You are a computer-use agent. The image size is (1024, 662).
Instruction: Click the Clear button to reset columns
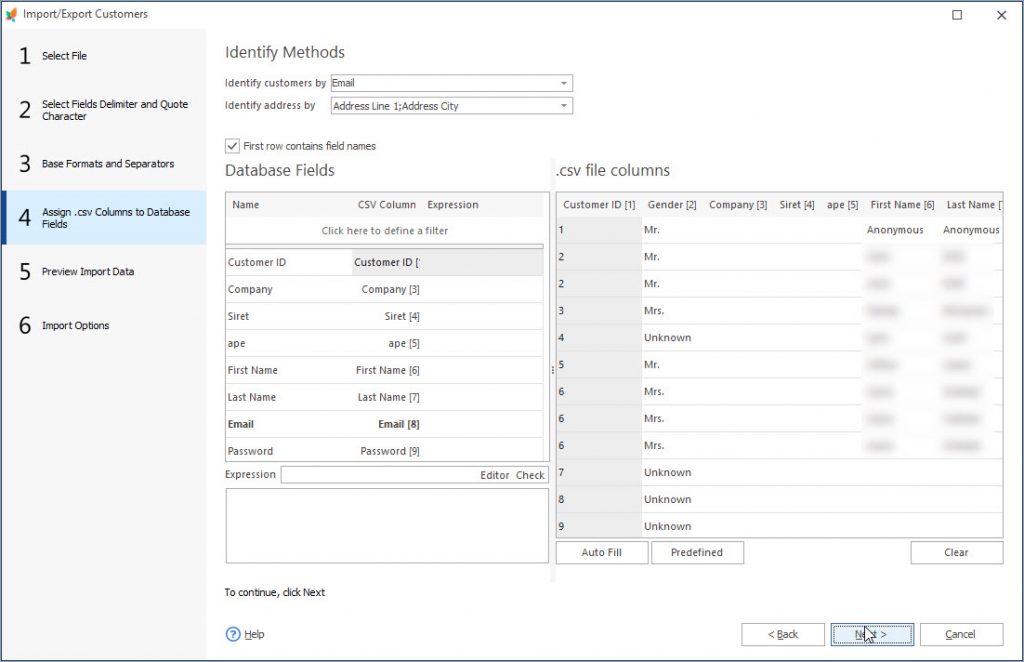tap(956, 552)
